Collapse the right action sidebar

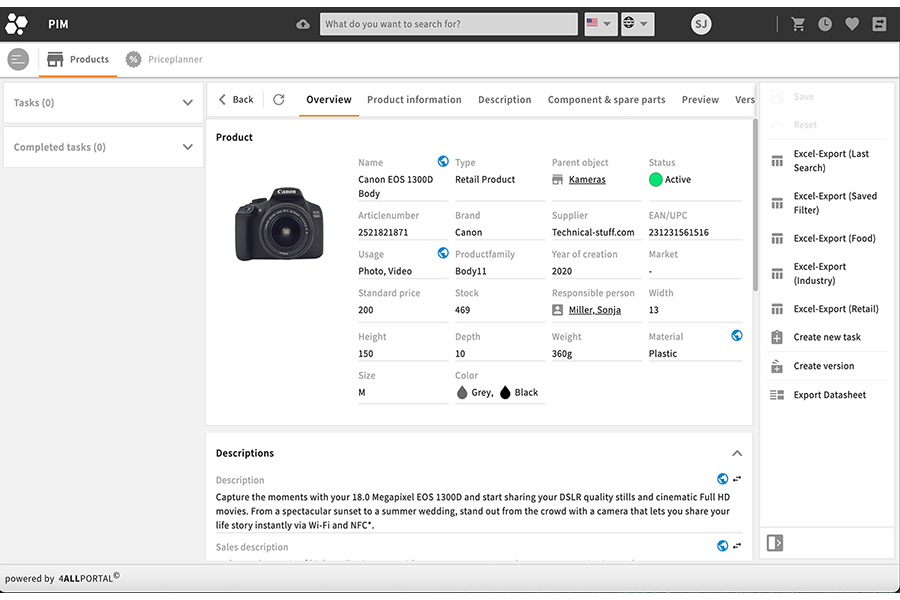pos(775,543)
